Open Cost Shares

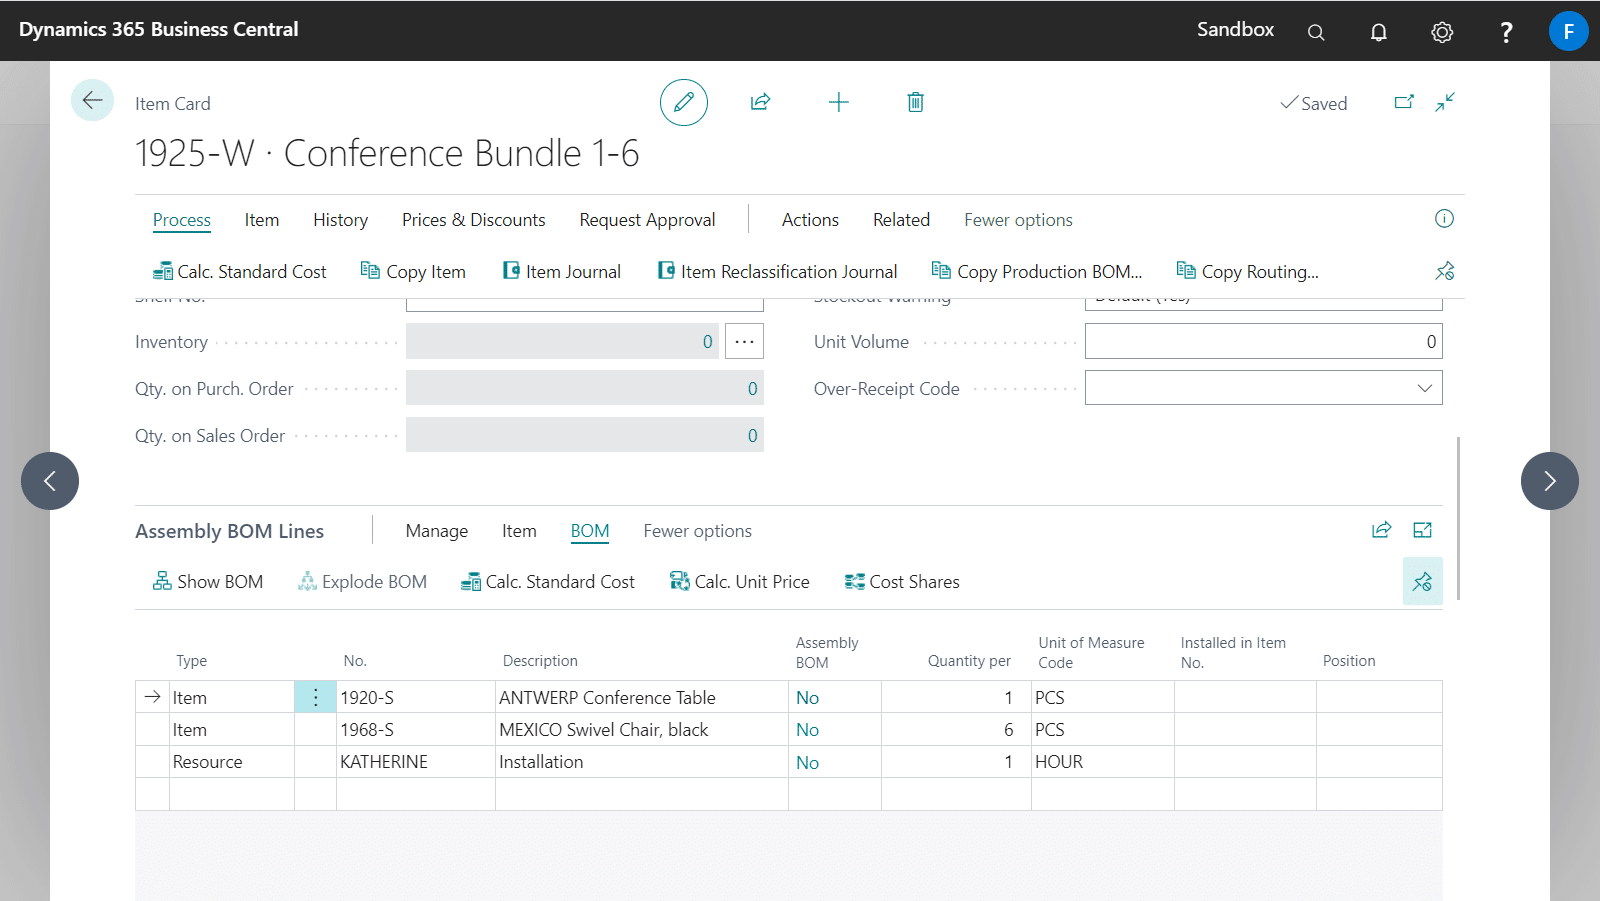[x=902, y=582]
